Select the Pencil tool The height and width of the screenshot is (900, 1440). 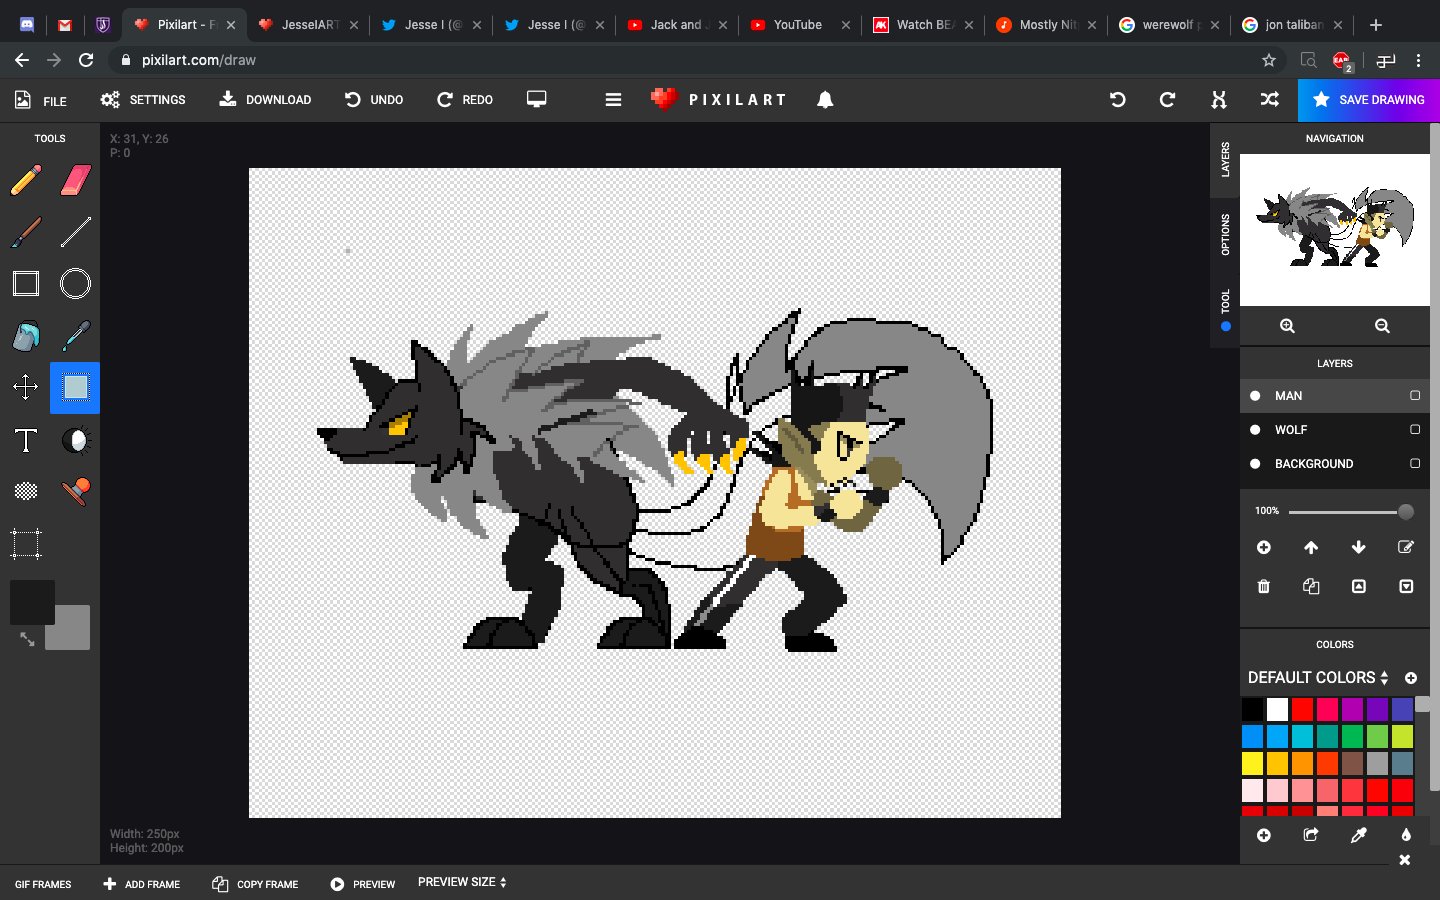(26, 181)
